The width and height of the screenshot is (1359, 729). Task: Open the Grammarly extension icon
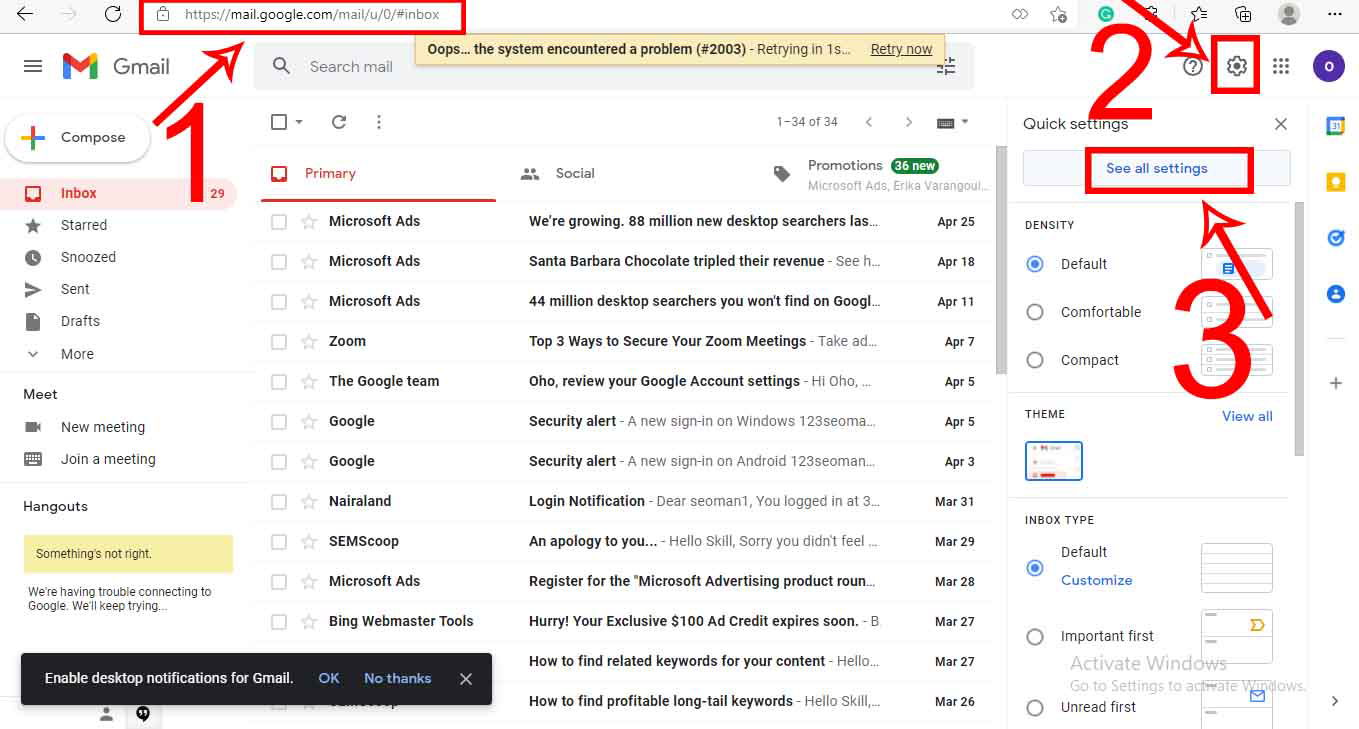(1106, 14)
